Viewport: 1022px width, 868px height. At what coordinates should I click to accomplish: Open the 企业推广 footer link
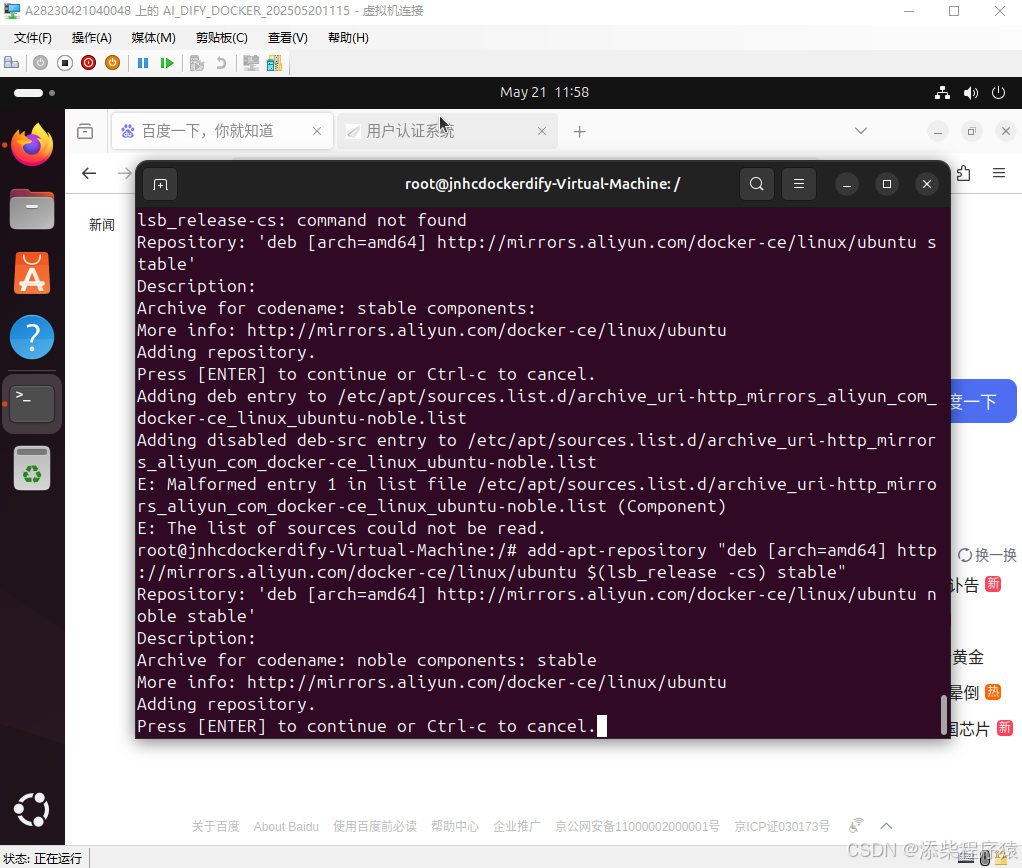(x=516, y=826)
